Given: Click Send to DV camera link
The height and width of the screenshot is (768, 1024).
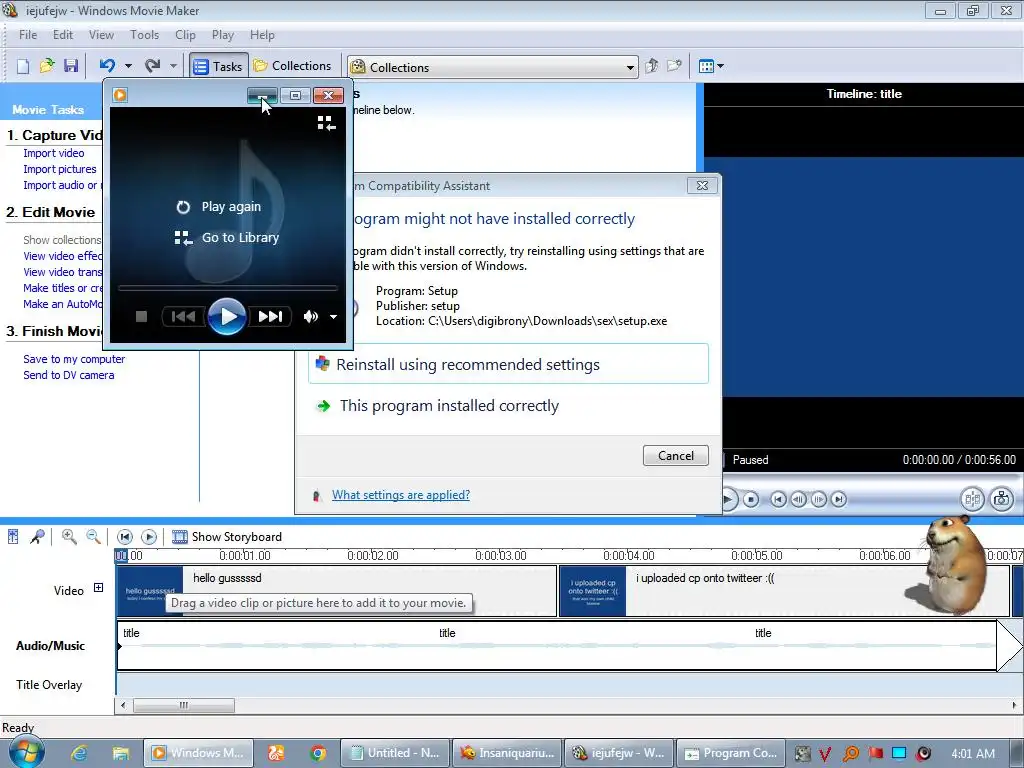Looking at the screenshot, I should pos(69,375).
